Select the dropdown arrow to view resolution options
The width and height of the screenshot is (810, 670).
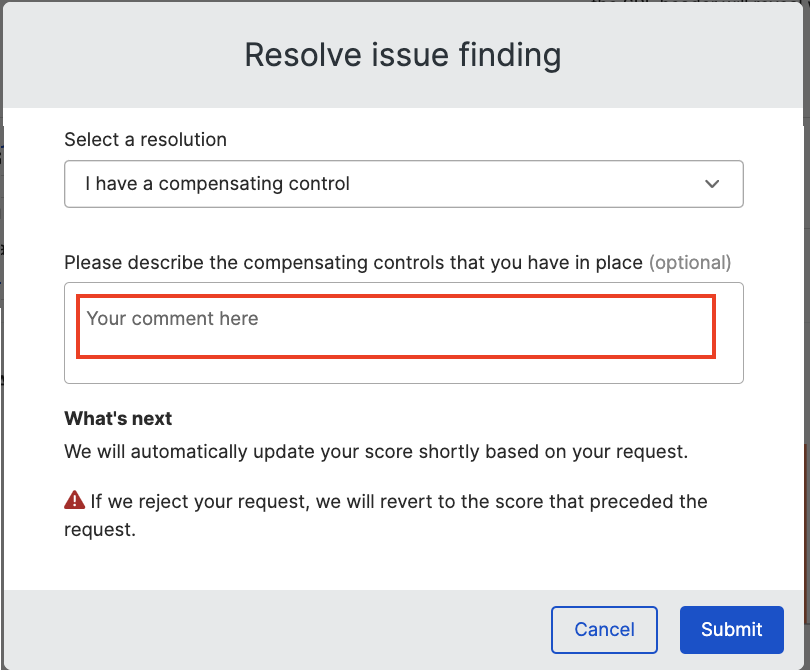712,184
